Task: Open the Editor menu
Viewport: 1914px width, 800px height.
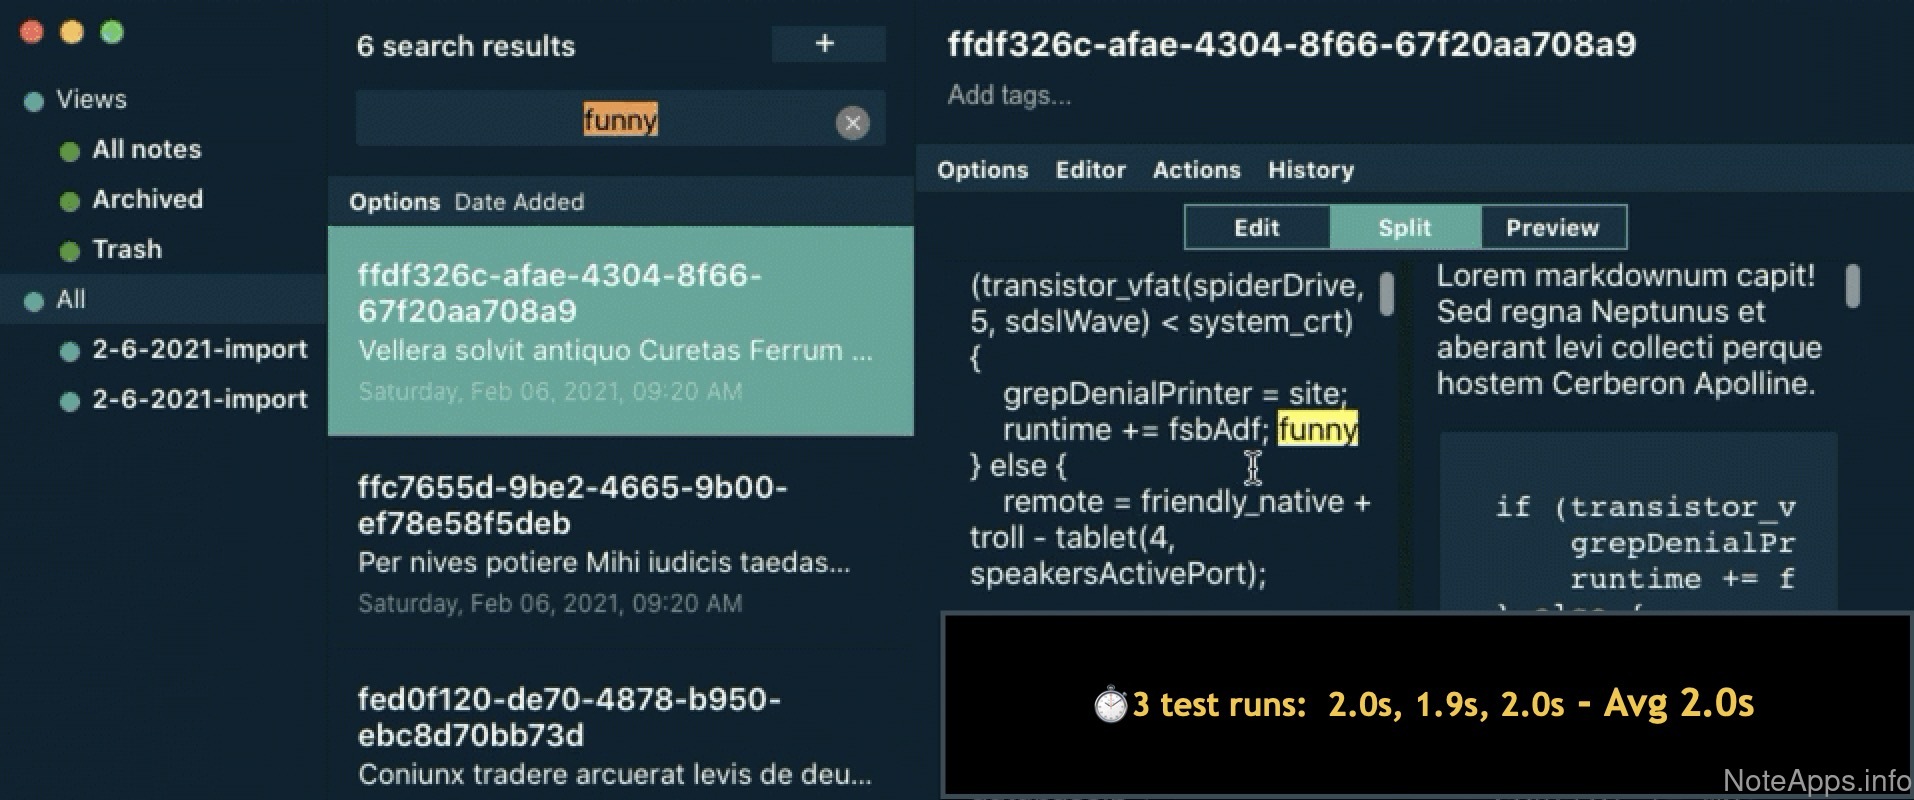Action: 1090,170
